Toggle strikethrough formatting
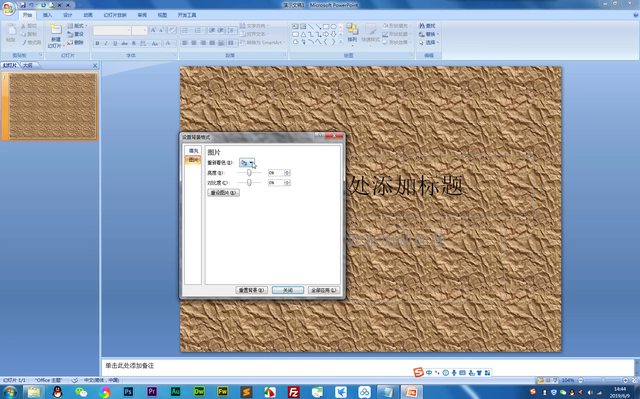Screen dimensions: 640x399 pos(124,43)
